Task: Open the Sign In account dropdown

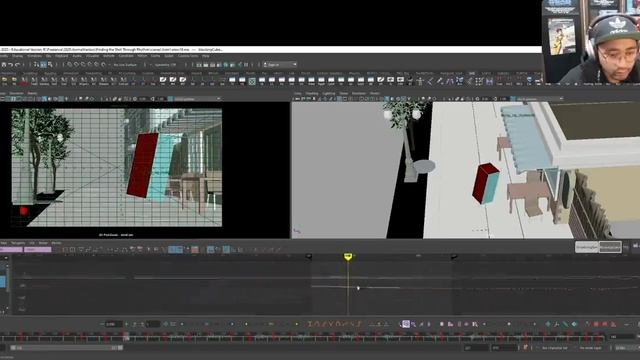Action: tap(280, 64)
